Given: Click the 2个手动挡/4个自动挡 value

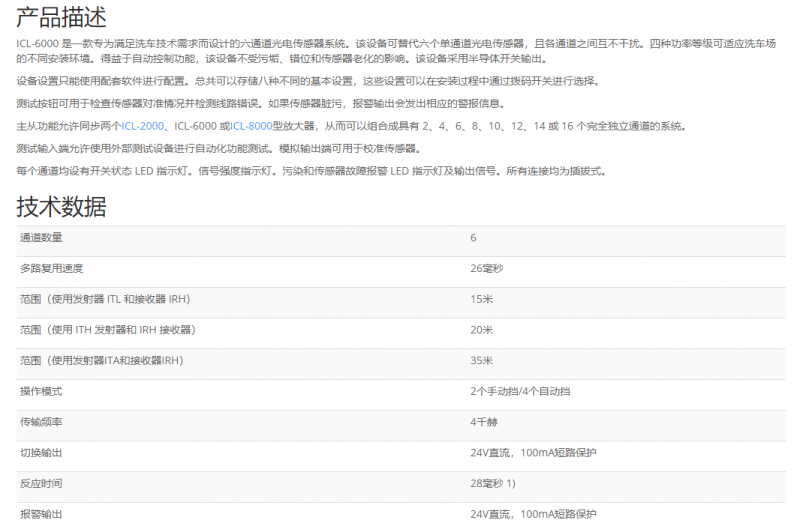Looking at the screenshot, I should point(520,391).
